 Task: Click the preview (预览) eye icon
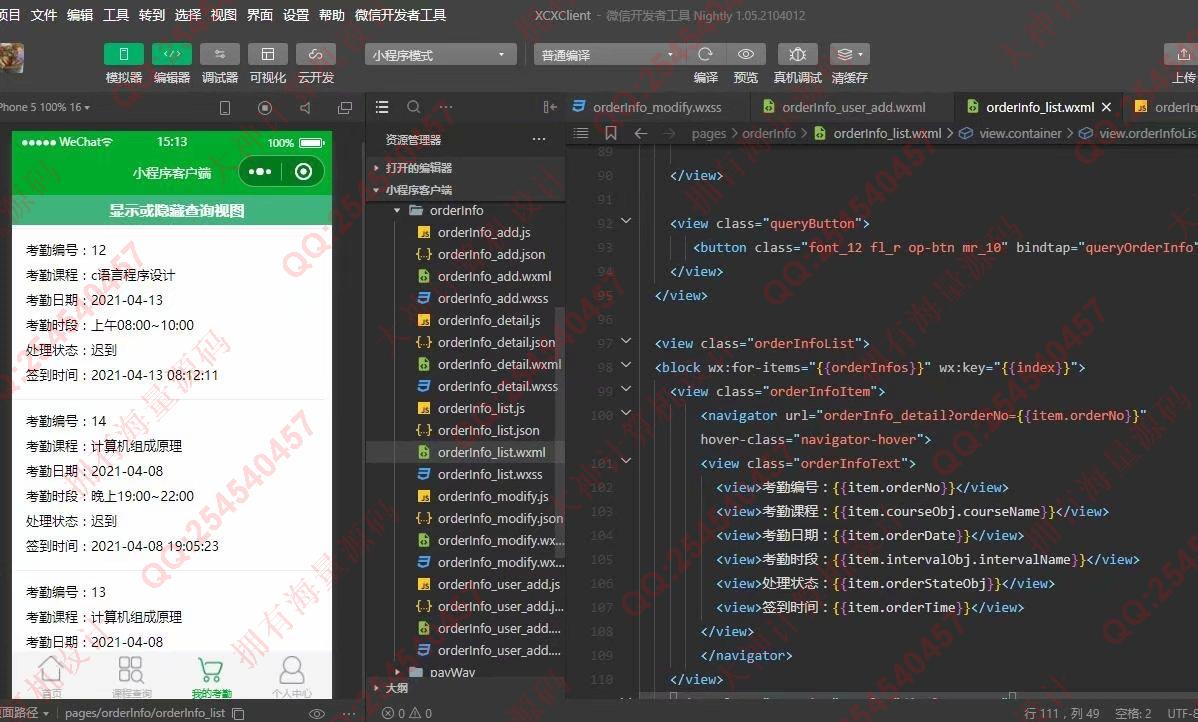click(x=746, y=54)
